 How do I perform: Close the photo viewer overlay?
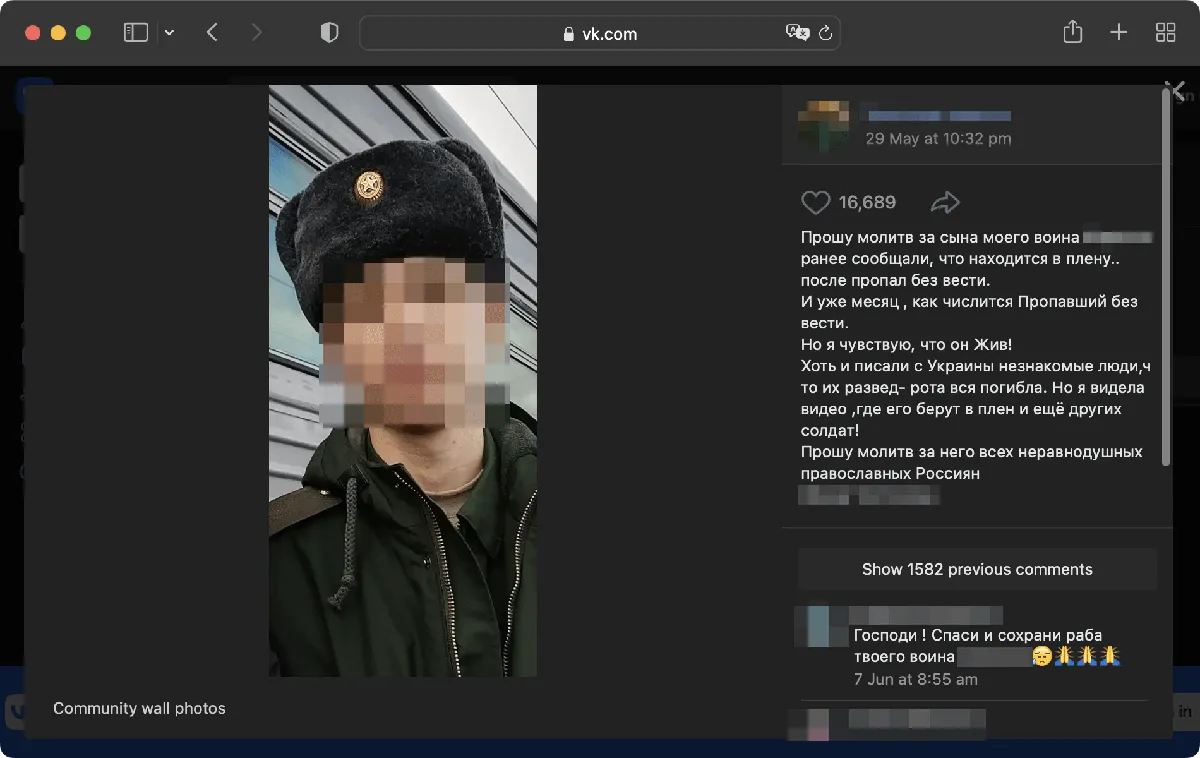[1177, 91]
